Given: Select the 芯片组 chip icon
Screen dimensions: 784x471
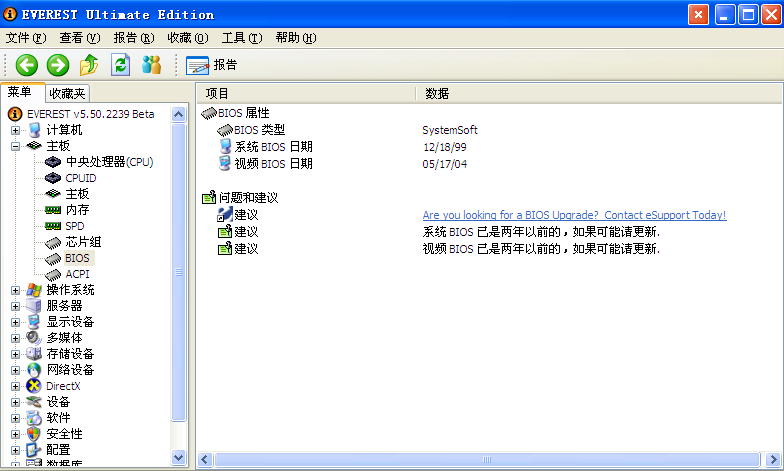Looking at the screenshot, I should point(52,243).
